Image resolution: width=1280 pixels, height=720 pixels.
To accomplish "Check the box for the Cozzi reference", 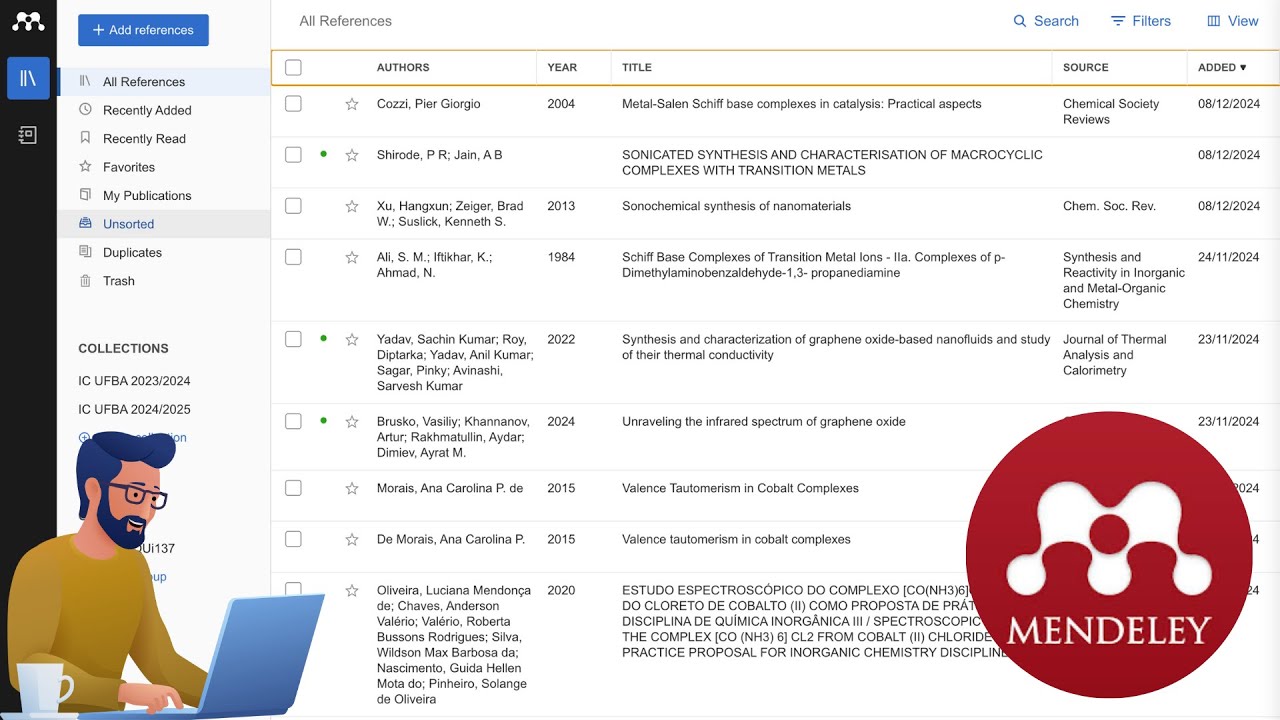I will click(293, 104).
